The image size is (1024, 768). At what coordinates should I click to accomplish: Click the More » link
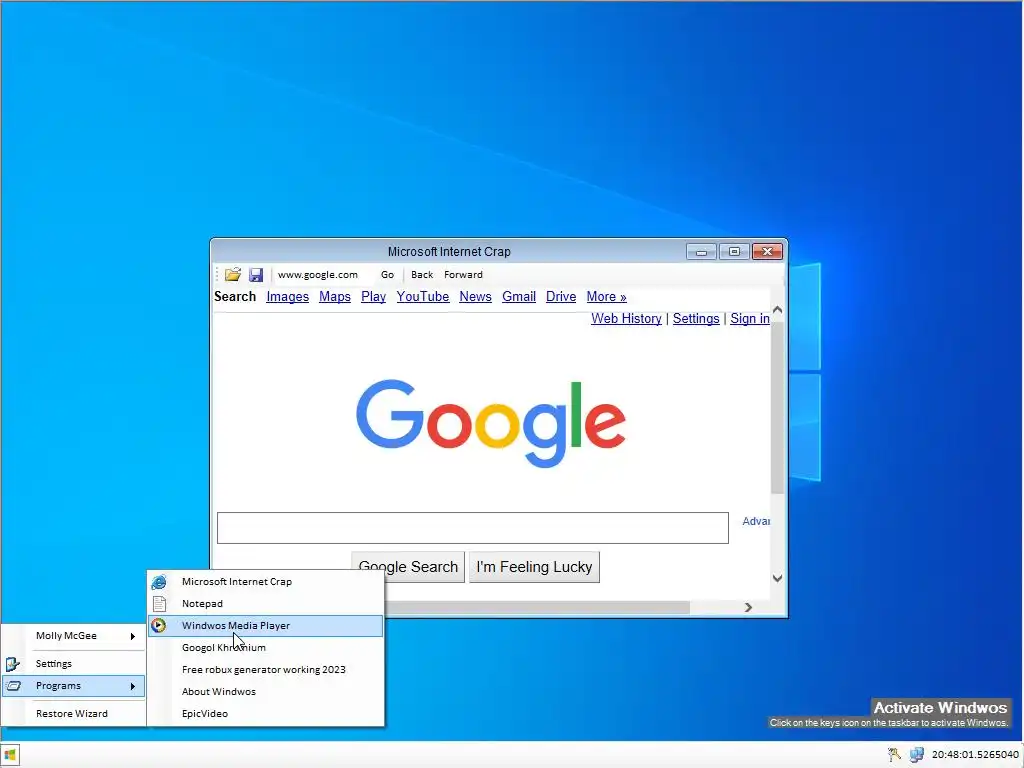point(606,296)
